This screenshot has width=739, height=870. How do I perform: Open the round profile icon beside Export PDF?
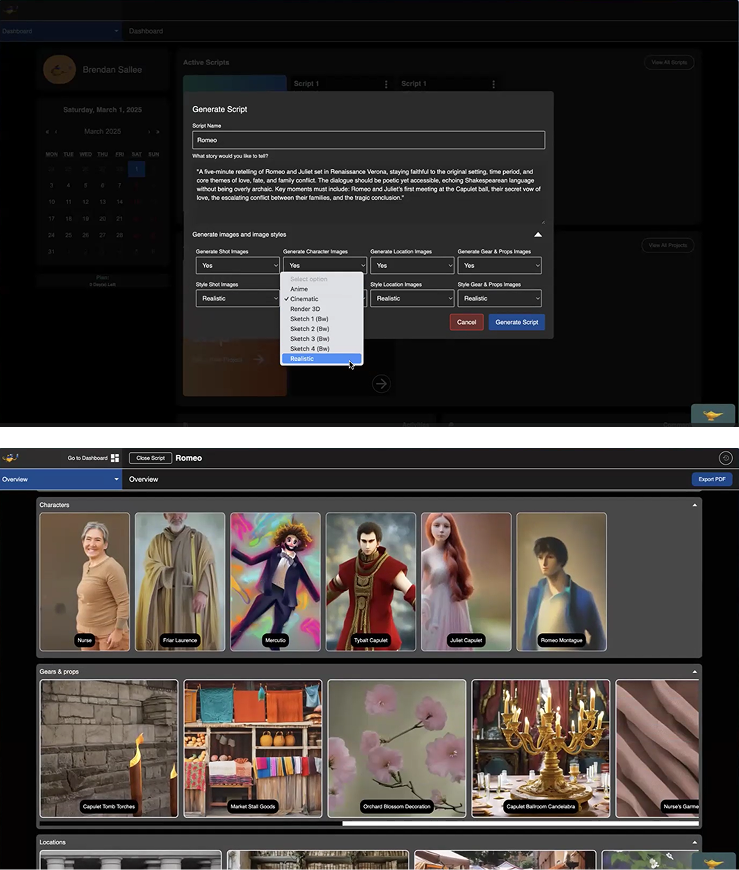[x=725, y=458]
